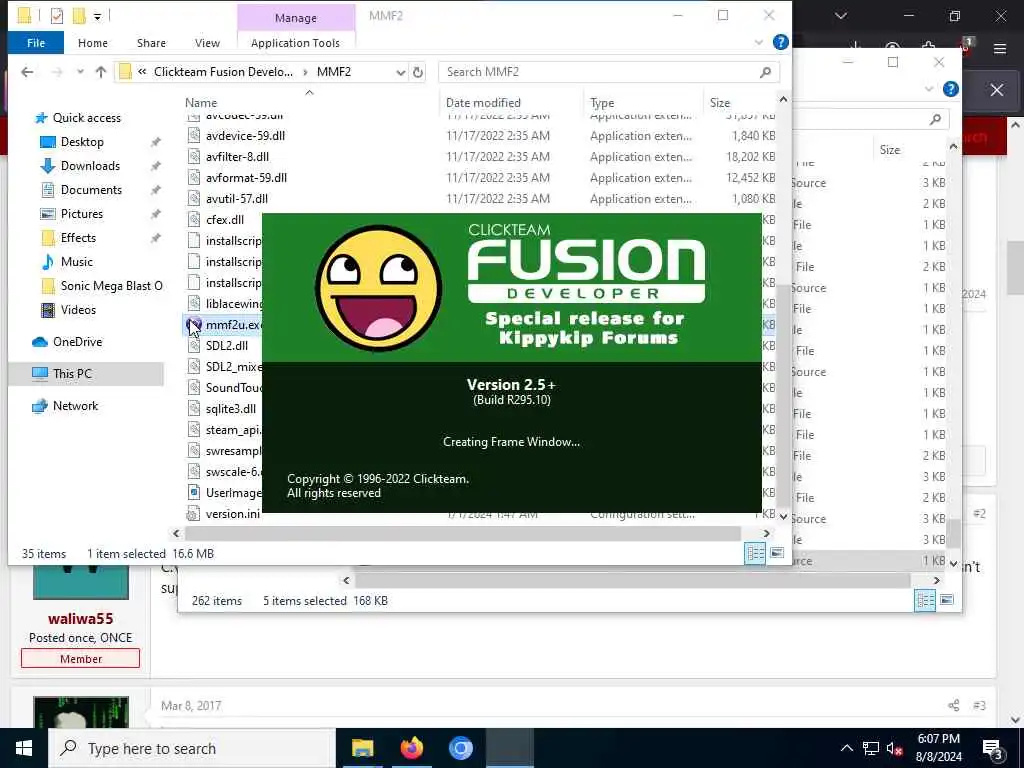Click rear Explorer window search magnifier
Image resolution: width=1024 pixels, height=768 pixels.
pyautogui.click(x=935, y=119)
